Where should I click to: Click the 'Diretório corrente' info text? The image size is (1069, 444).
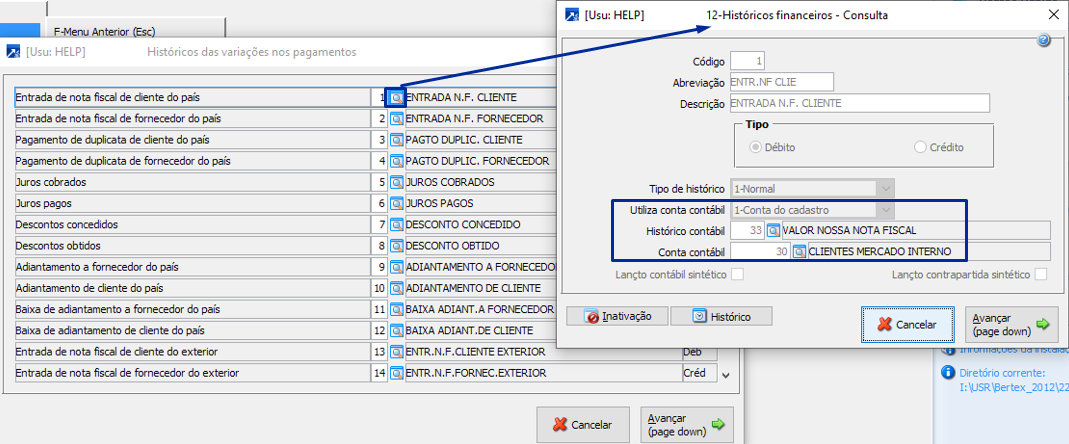click(1002, 373)
